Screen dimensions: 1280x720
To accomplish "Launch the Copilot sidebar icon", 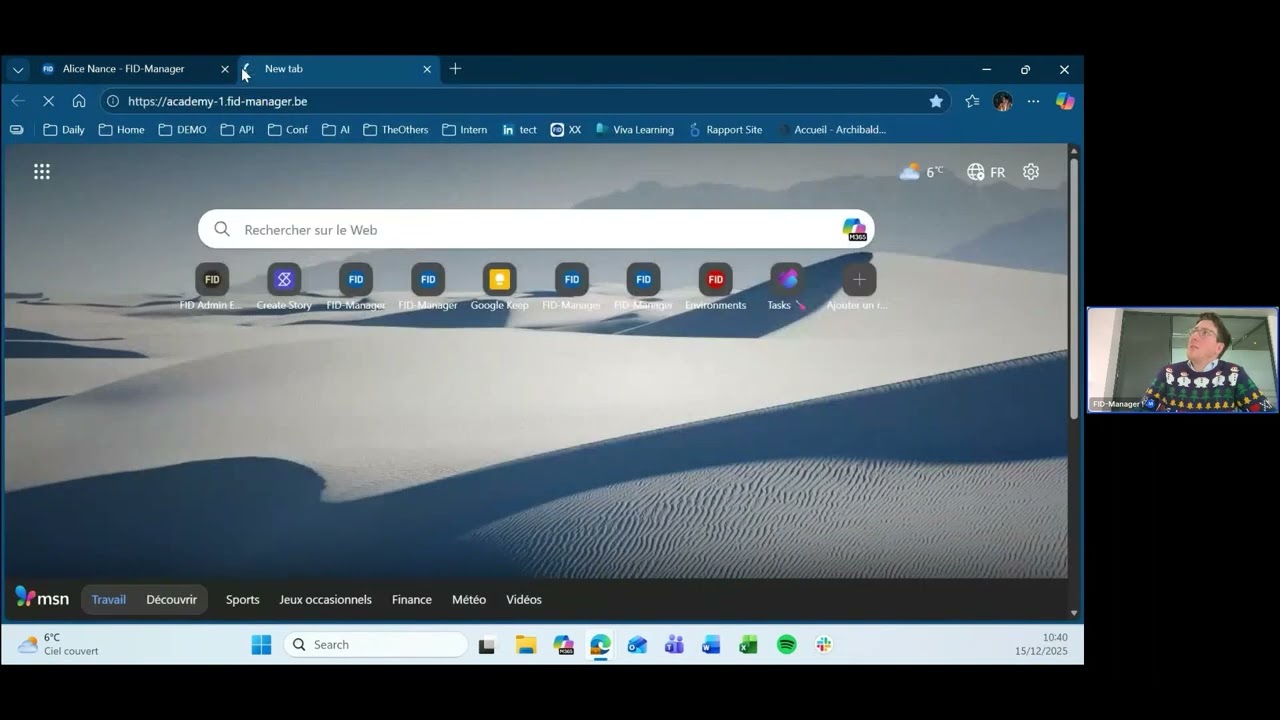I will coord(1065,101).
